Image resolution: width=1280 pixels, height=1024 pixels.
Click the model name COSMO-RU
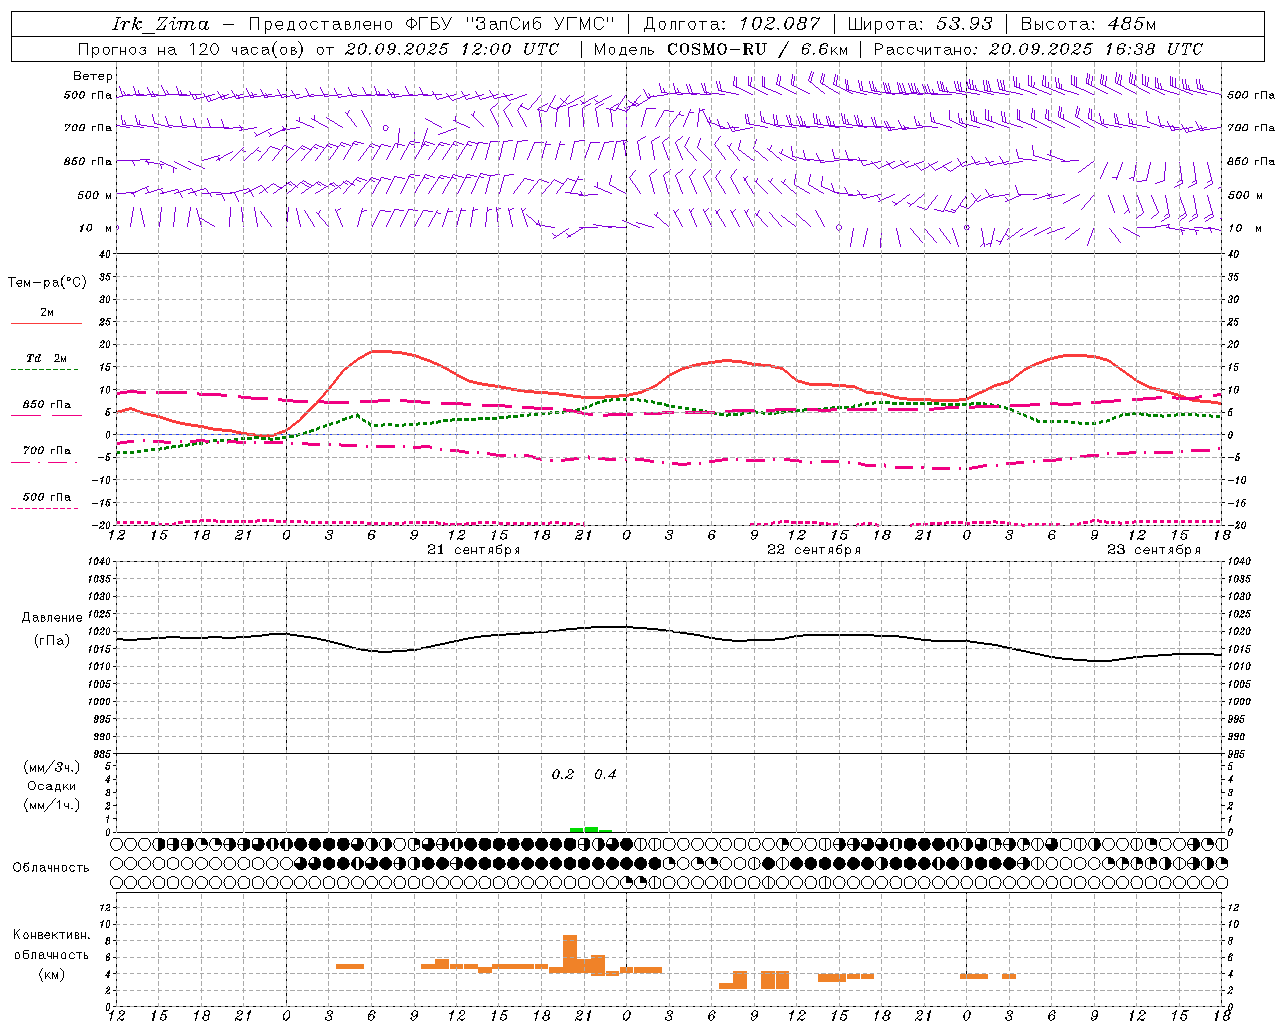click(717, 49)
